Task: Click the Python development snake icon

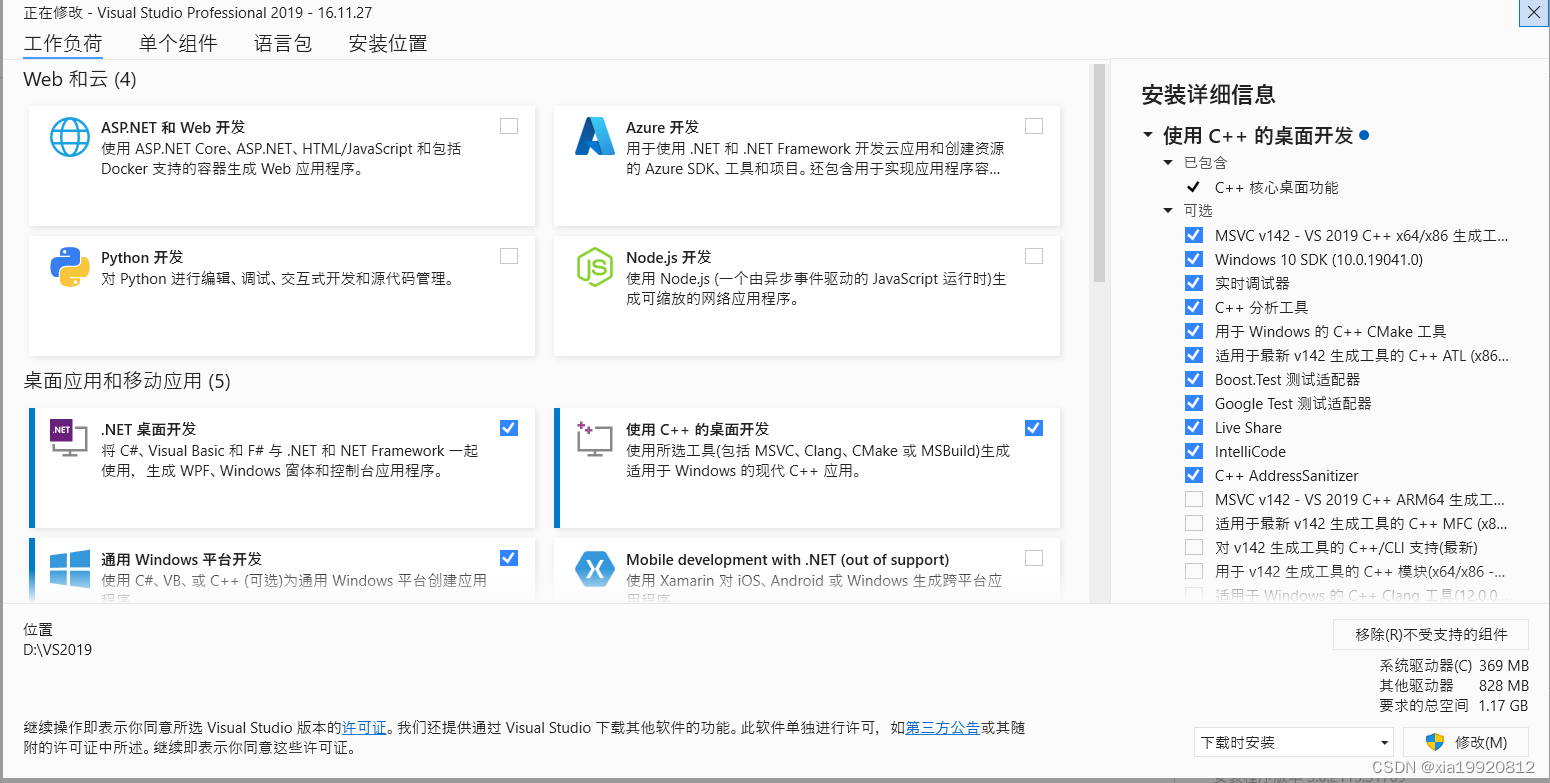Action: click(x=70, y=267)
